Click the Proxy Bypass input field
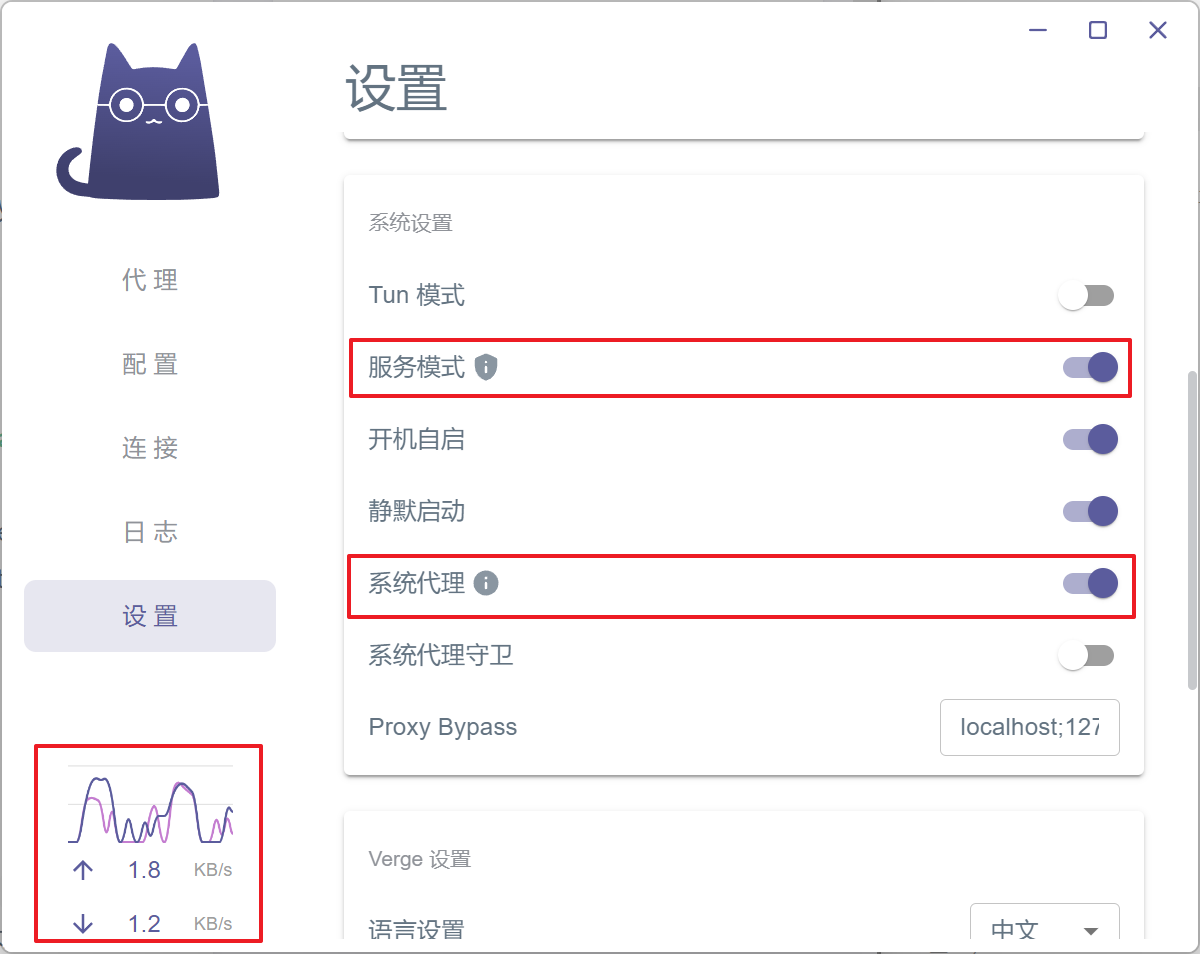The image size is (1200, 954). click(1029, 727)
